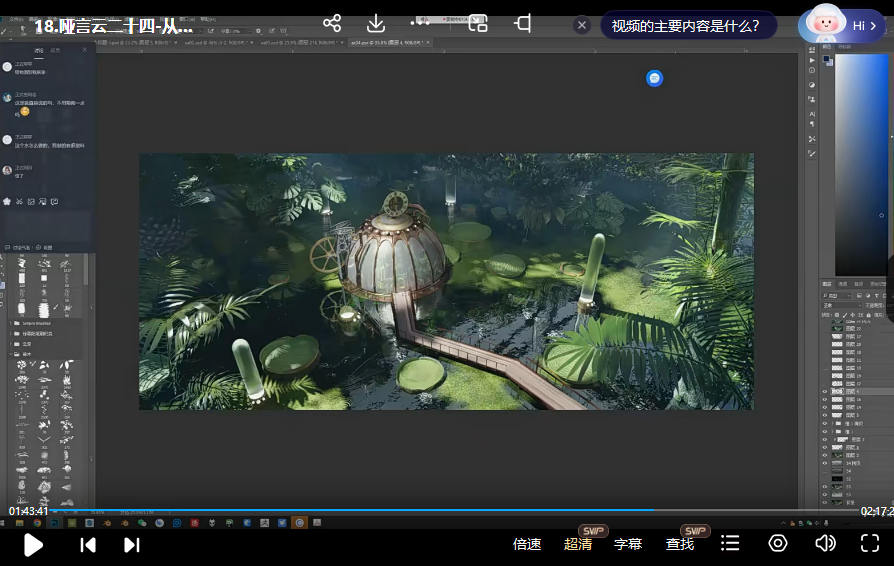Skip to the previous video

click(x=88, y=544)
